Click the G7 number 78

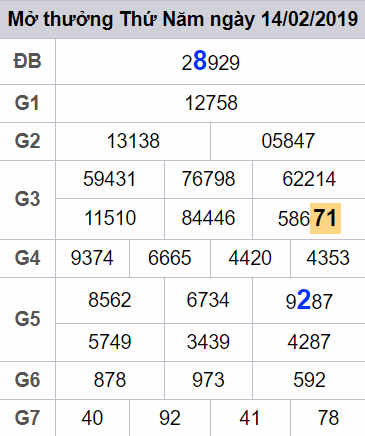[328, 418]
